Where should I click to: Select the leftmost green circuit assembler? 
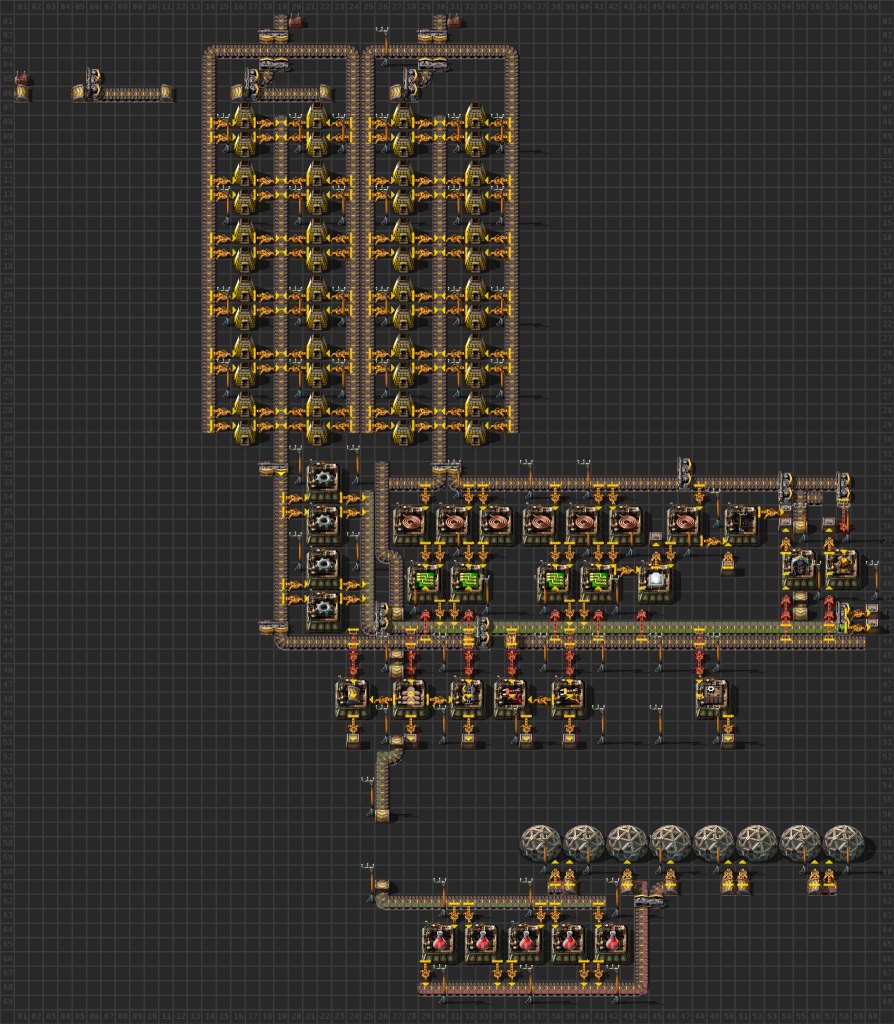coord(424,583)
